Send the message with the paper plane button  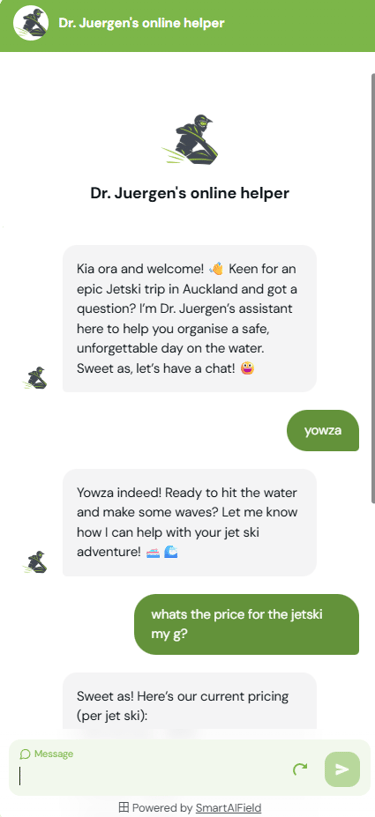[342, 769]
